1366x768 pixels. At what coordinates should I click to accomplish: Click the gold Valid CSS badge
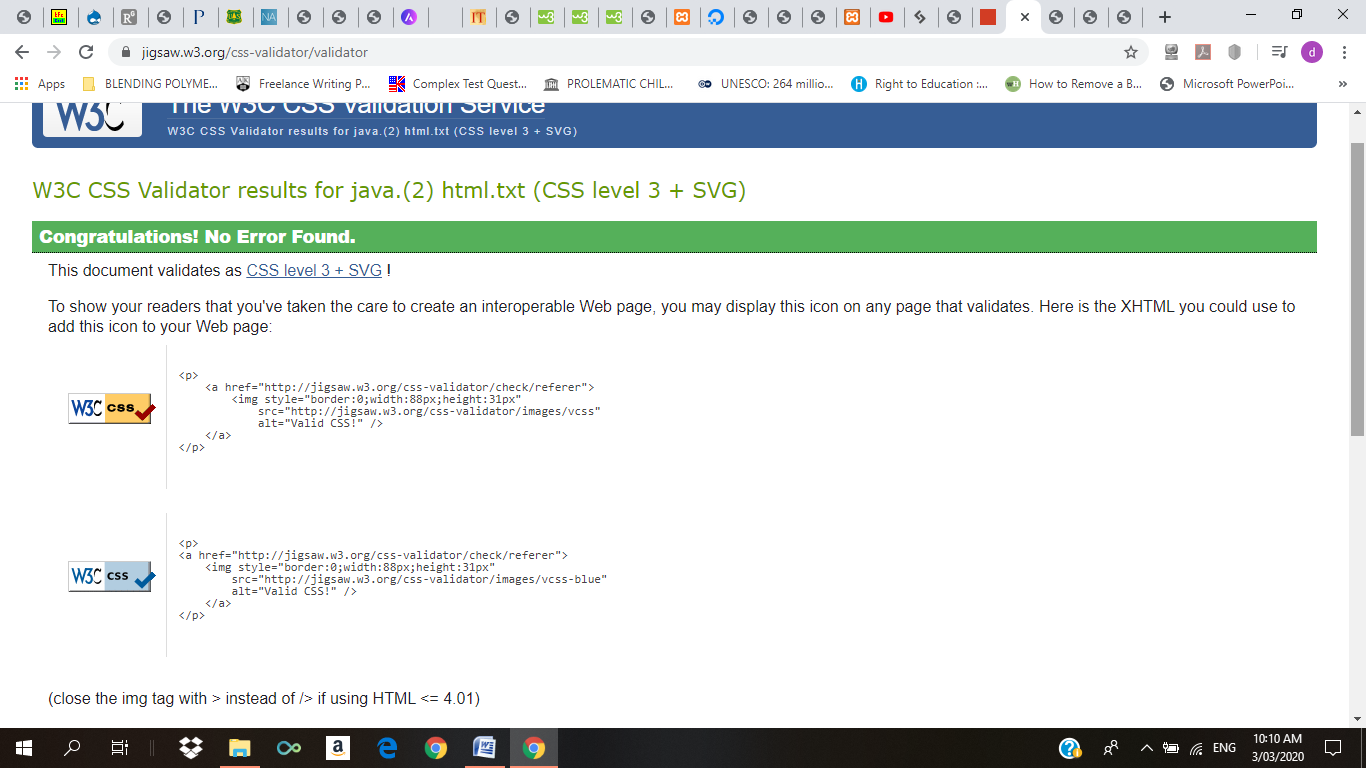point(111,409)
